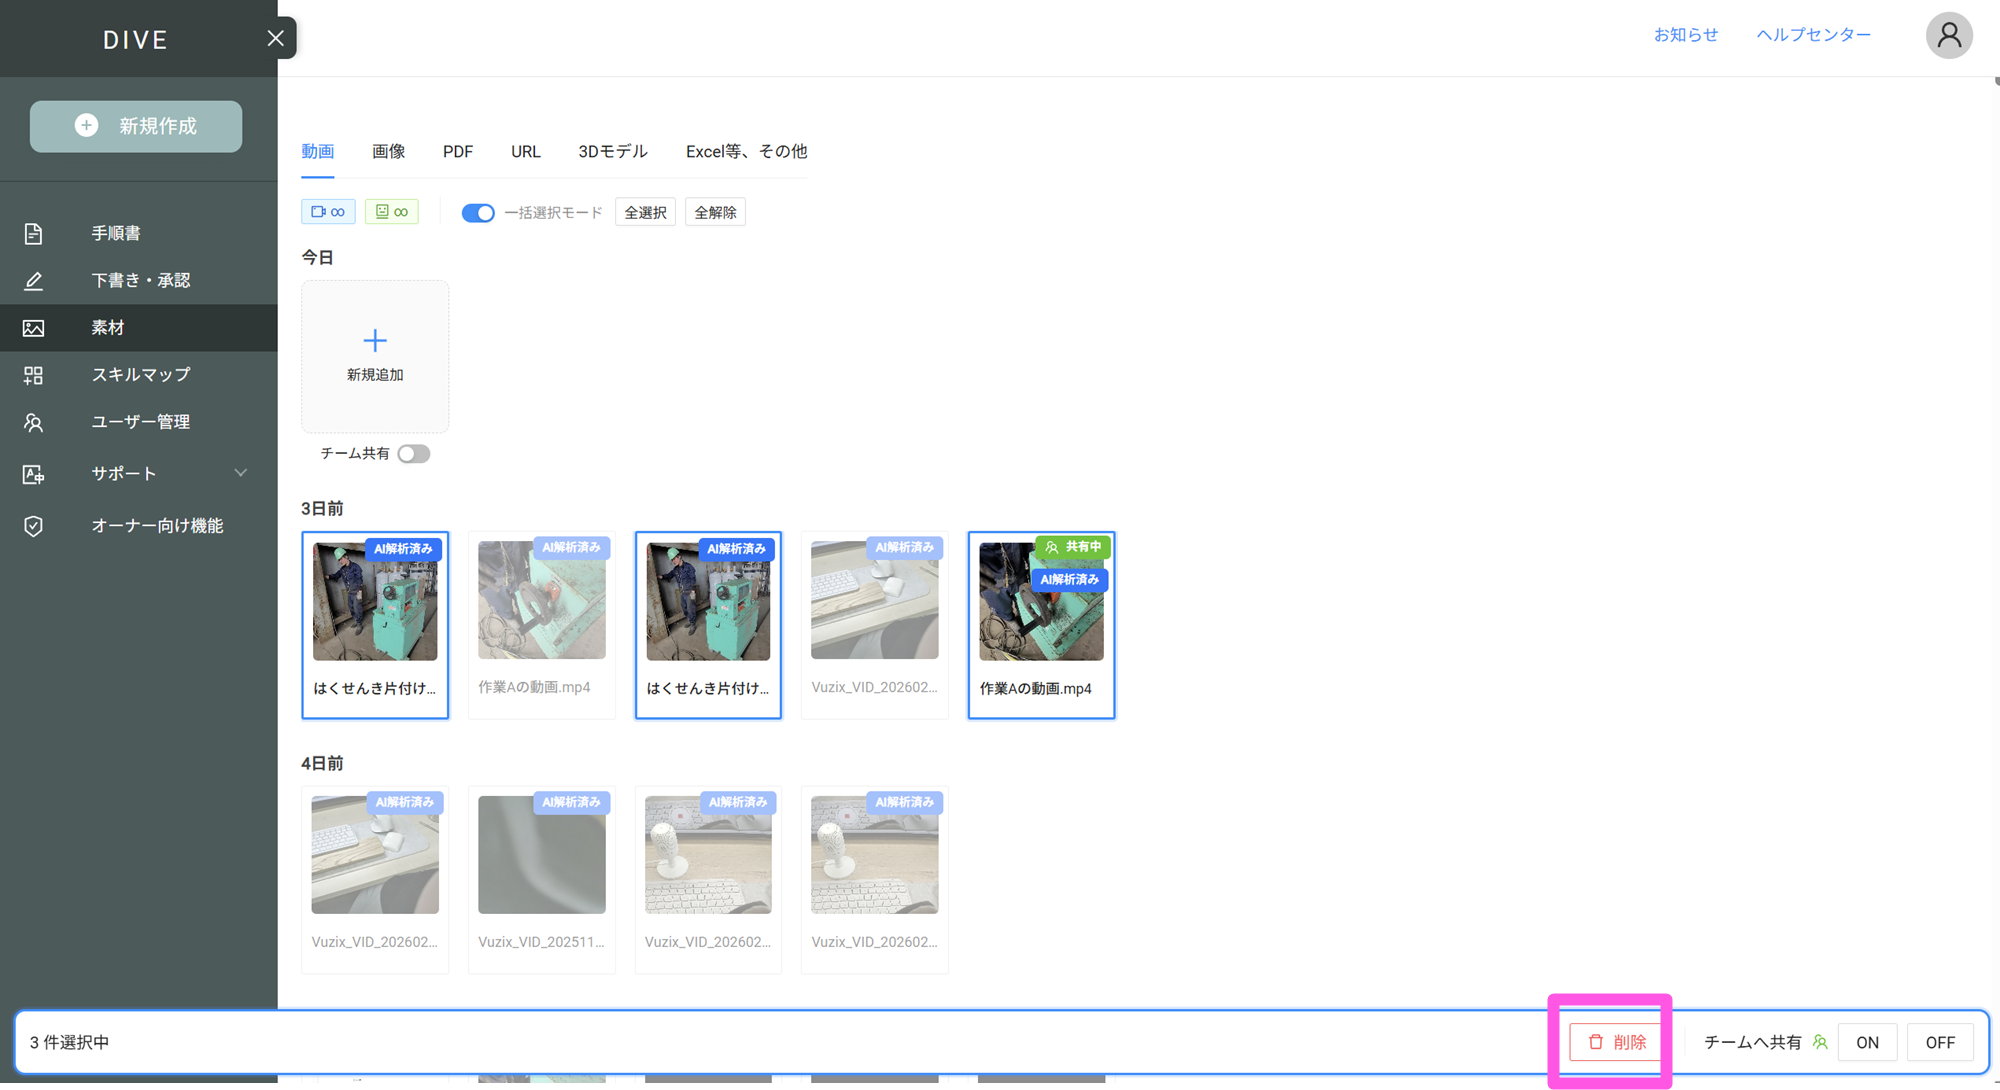
Task: Click the 下書き・承認 pencil icon
Action: tap(33, 281)
